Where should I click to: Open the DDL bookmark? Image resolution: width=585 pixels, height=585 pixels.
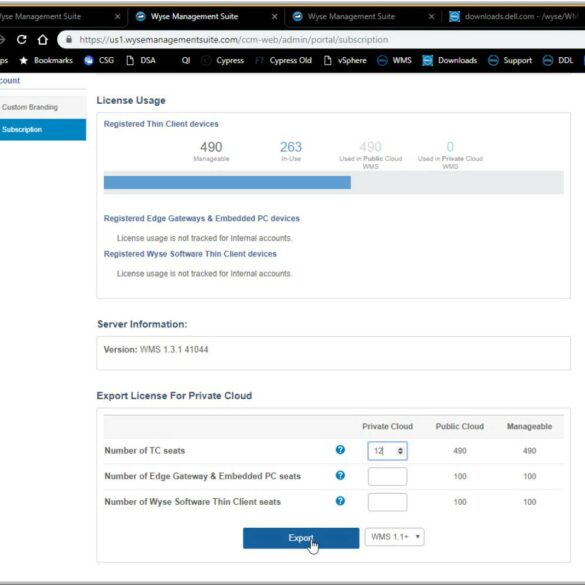coord(558,60)
